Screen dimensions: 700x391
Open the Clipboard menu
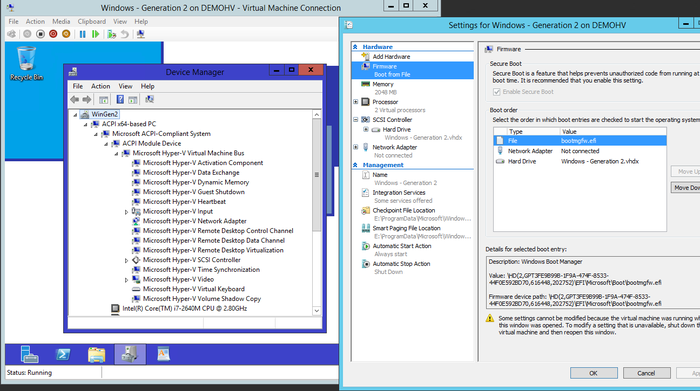click(x=92, y=21)
